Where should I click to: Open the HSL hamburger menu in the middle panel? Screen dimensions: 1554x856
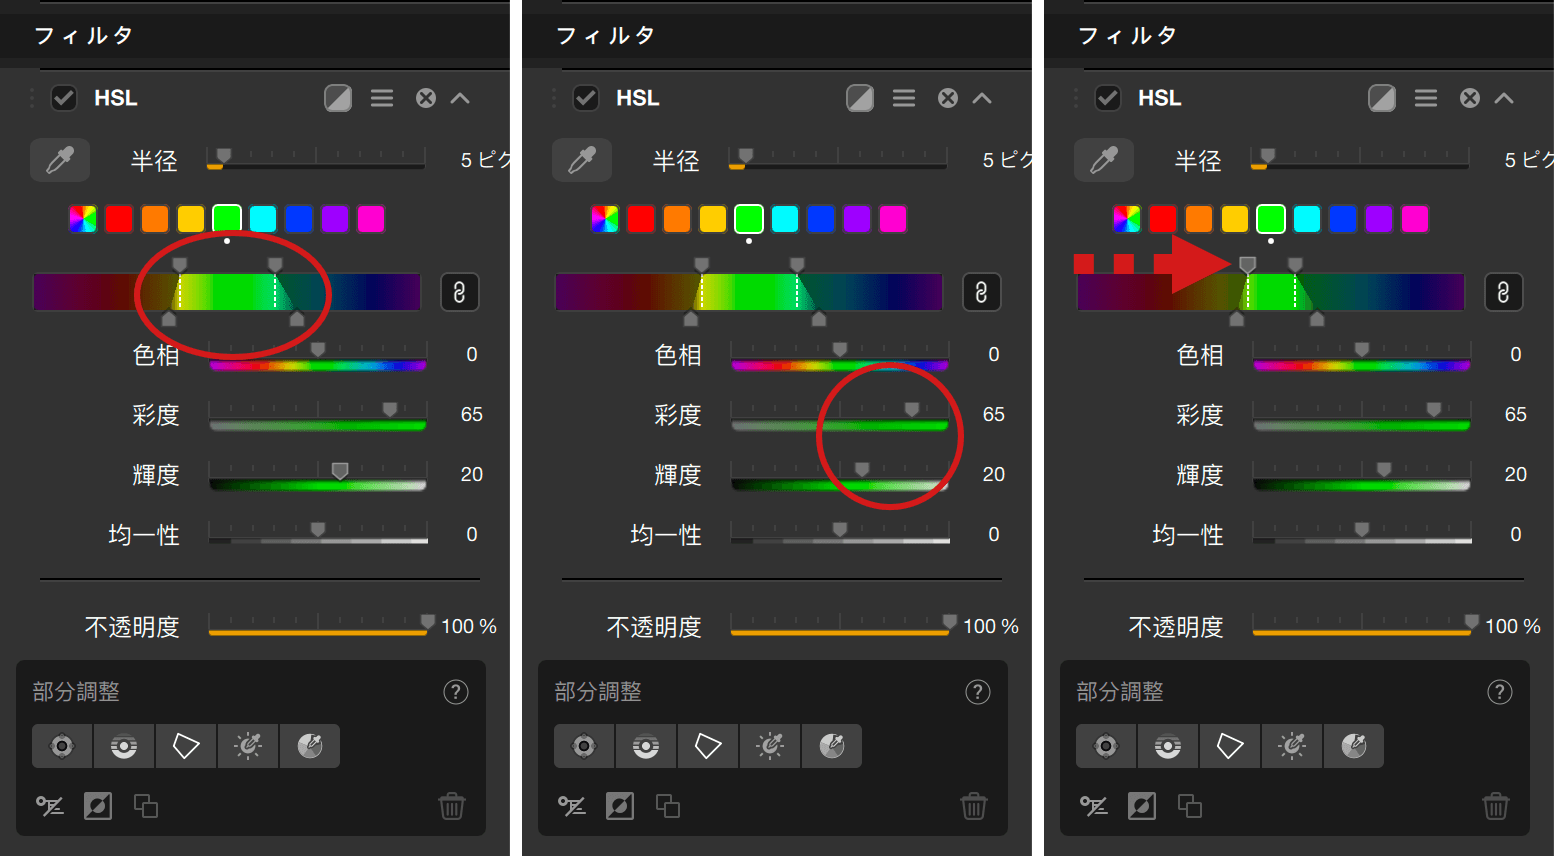904,98
